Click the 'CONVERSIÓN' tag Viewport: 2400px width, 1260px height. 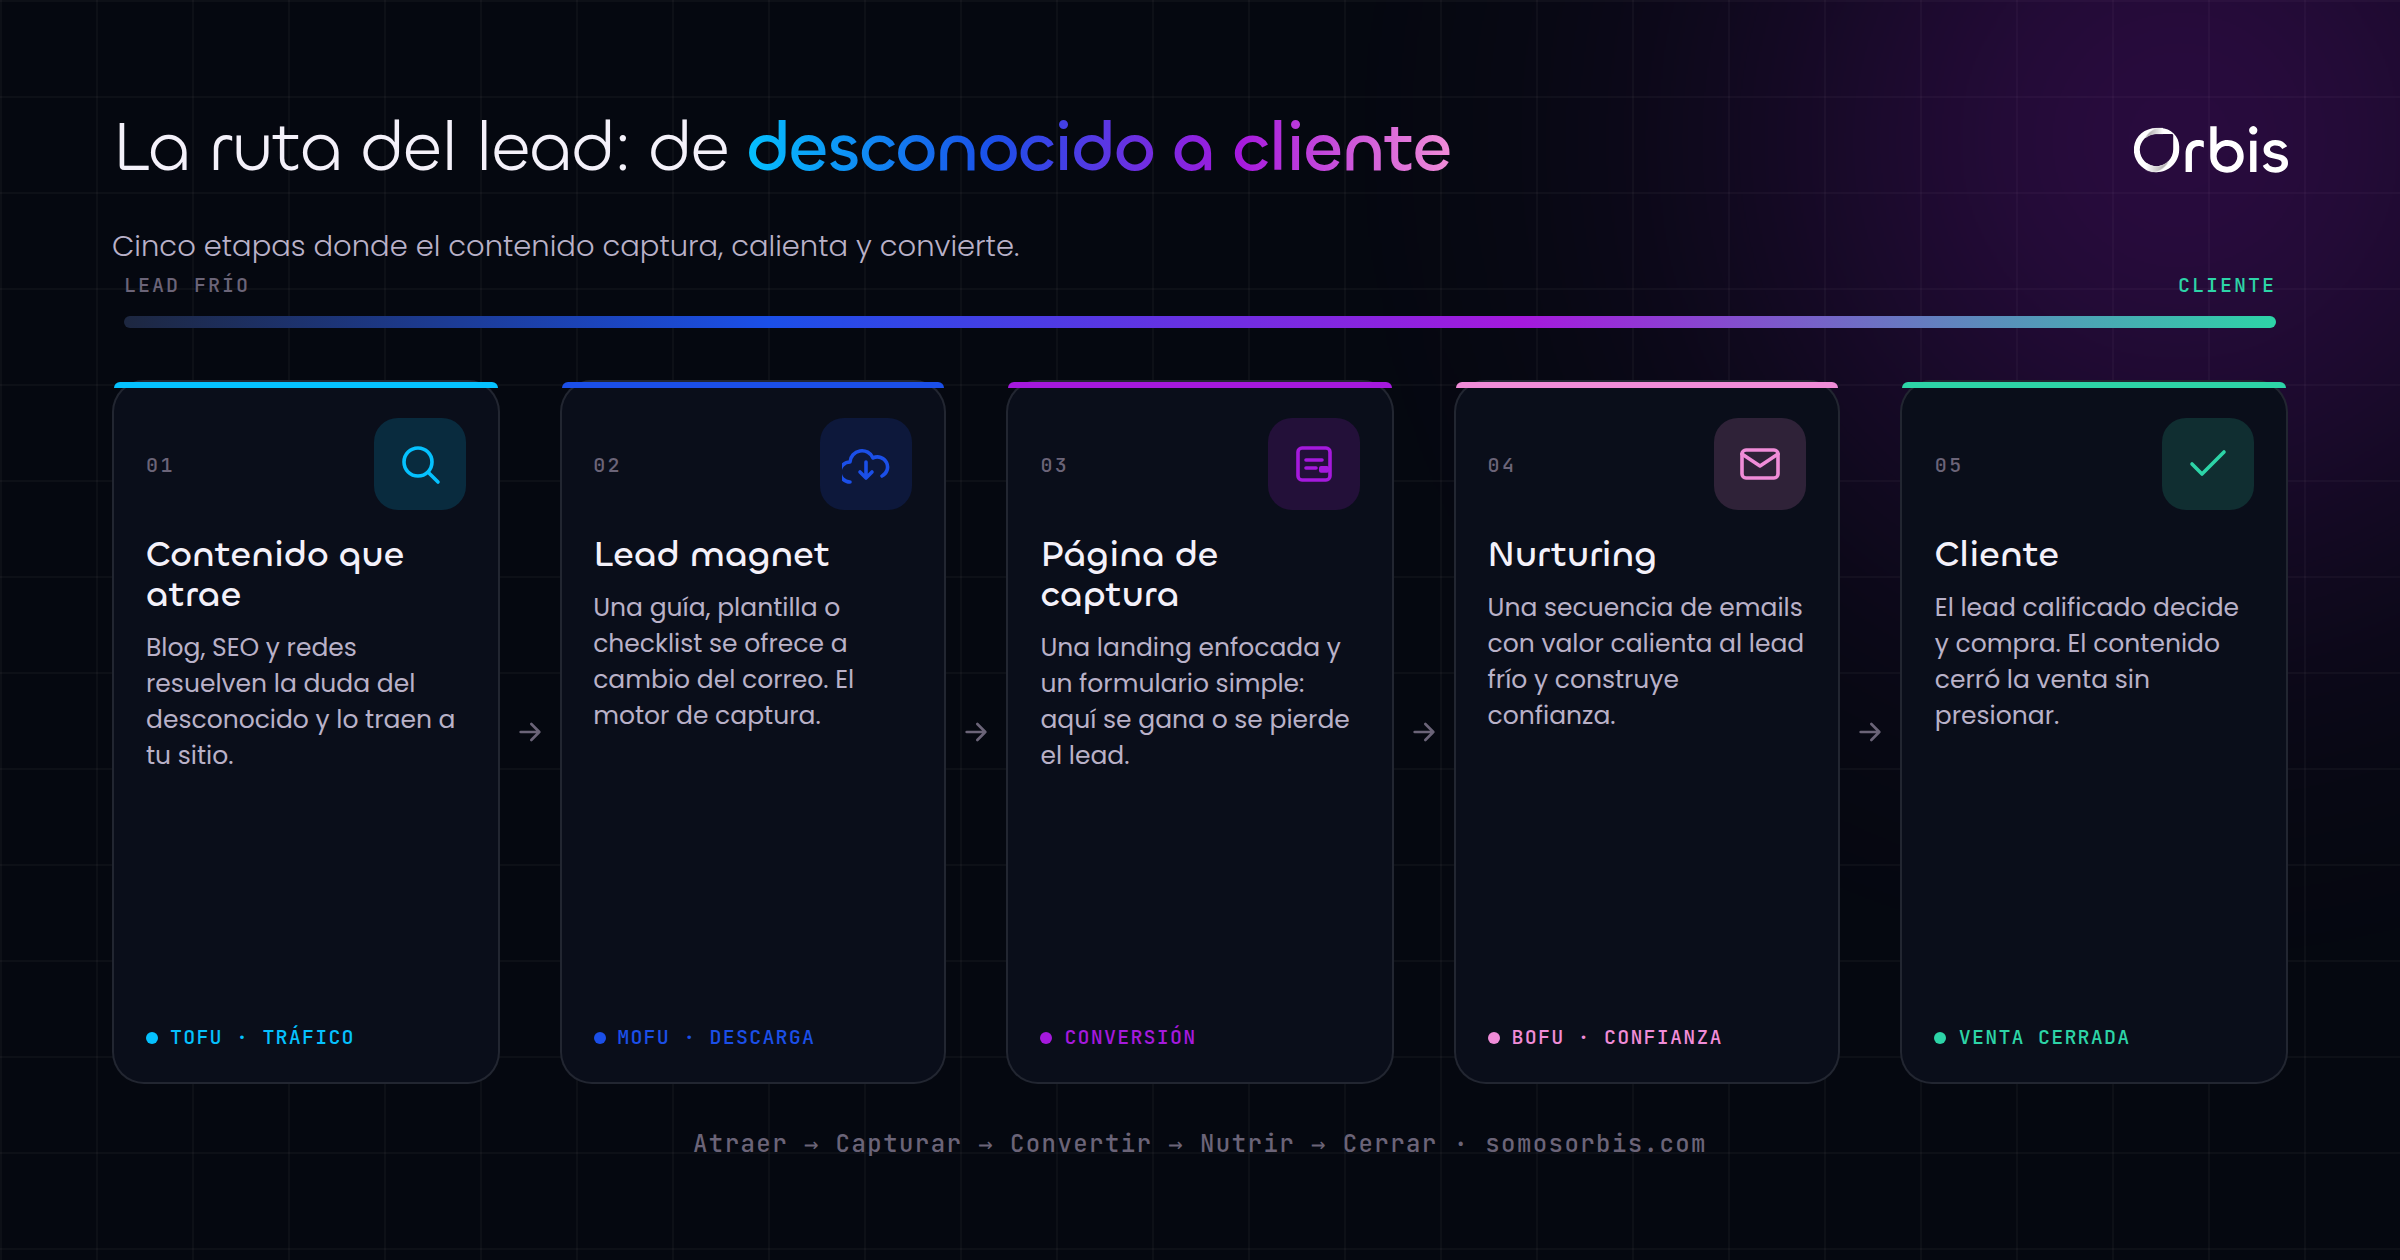[x=1130, y=1038]
